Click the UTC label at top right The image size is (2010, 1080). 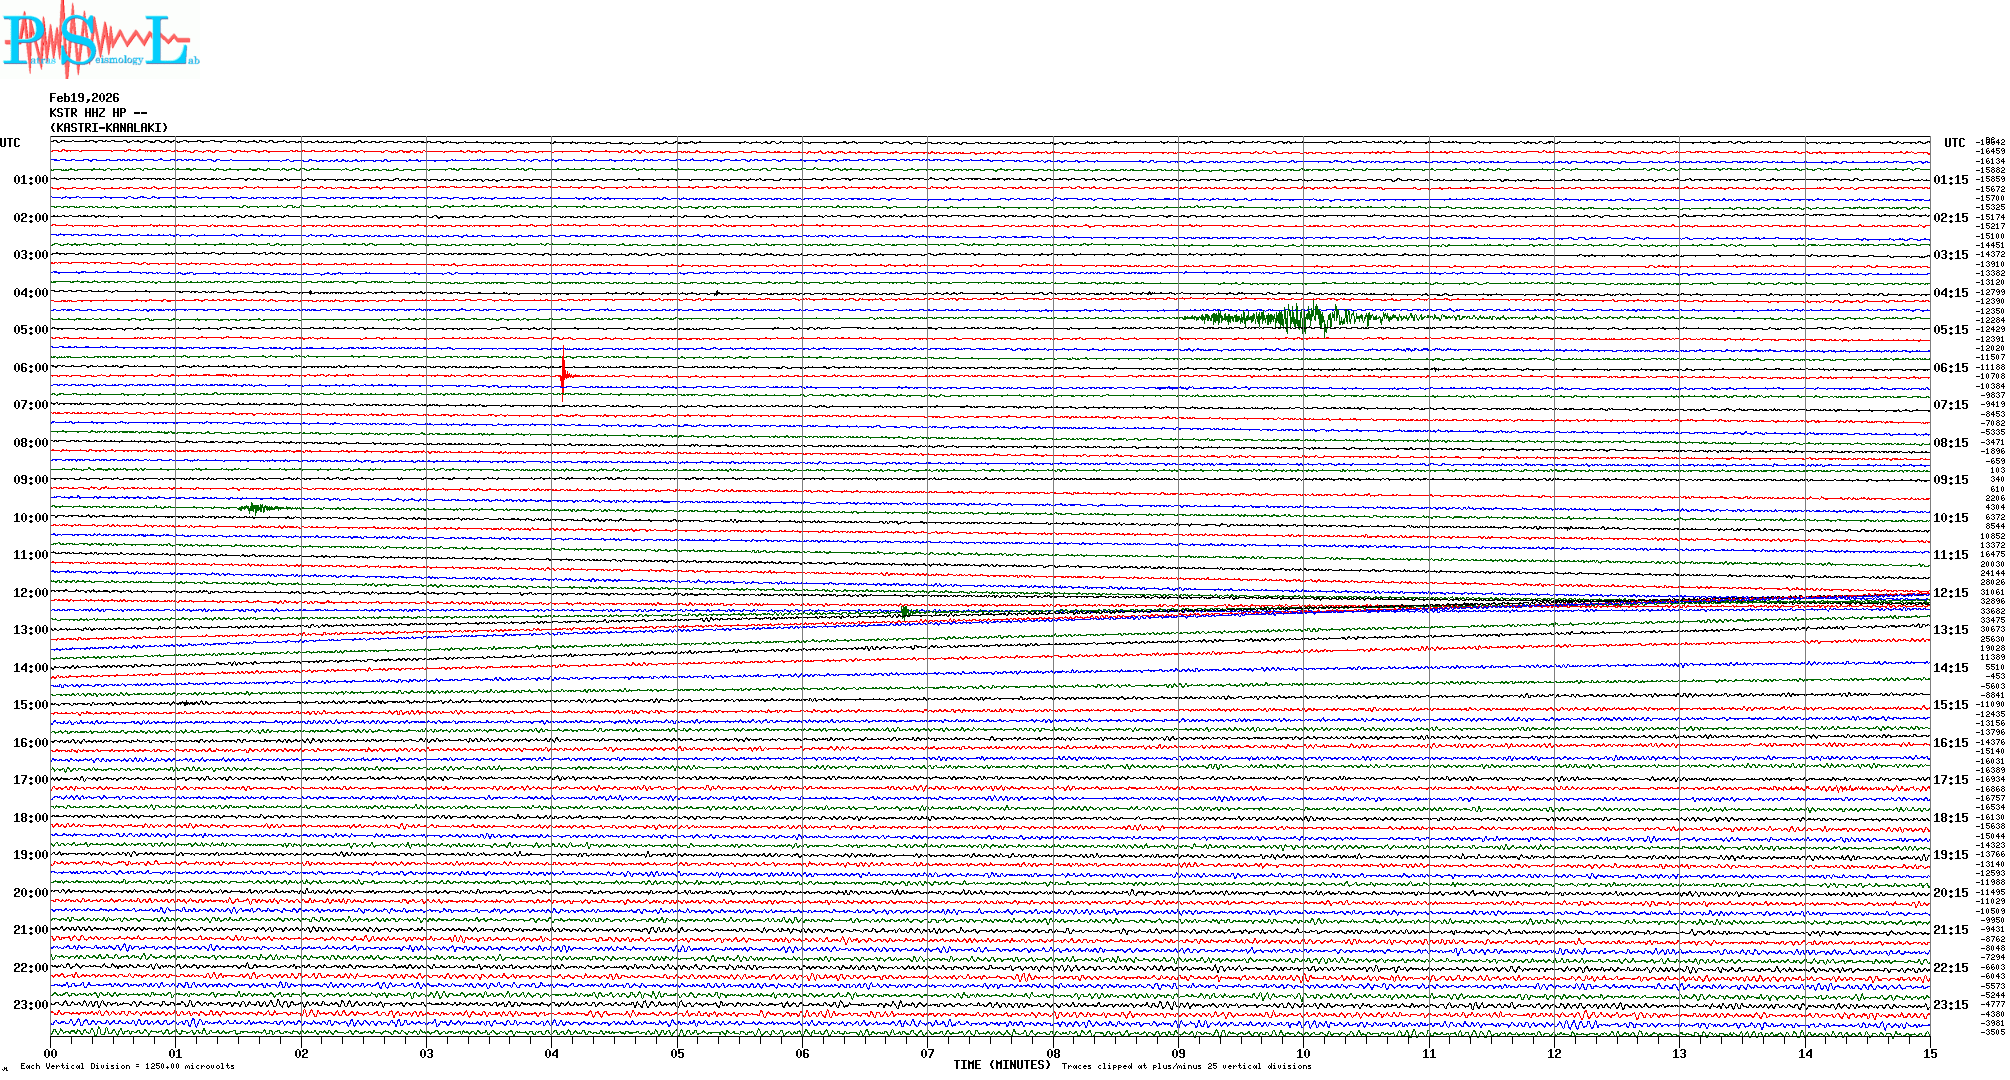pyautogui.click(x=1954, y=143)
